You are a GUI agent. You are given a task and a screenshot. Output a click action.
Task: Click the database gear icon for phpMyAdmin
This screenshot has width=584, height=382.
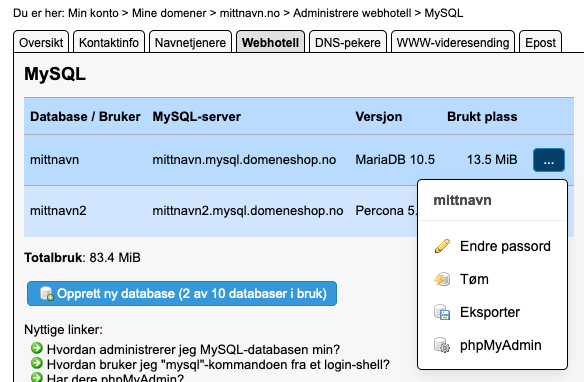[x=442, y=345]
